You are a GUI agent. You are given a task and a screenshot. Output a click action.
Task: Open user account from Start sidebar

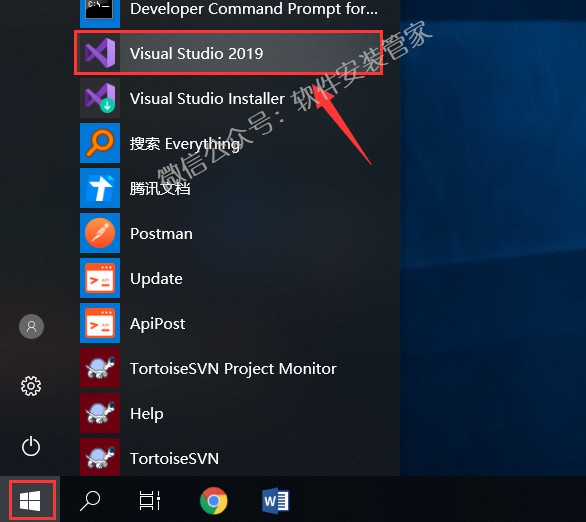[x=31, y=326]
